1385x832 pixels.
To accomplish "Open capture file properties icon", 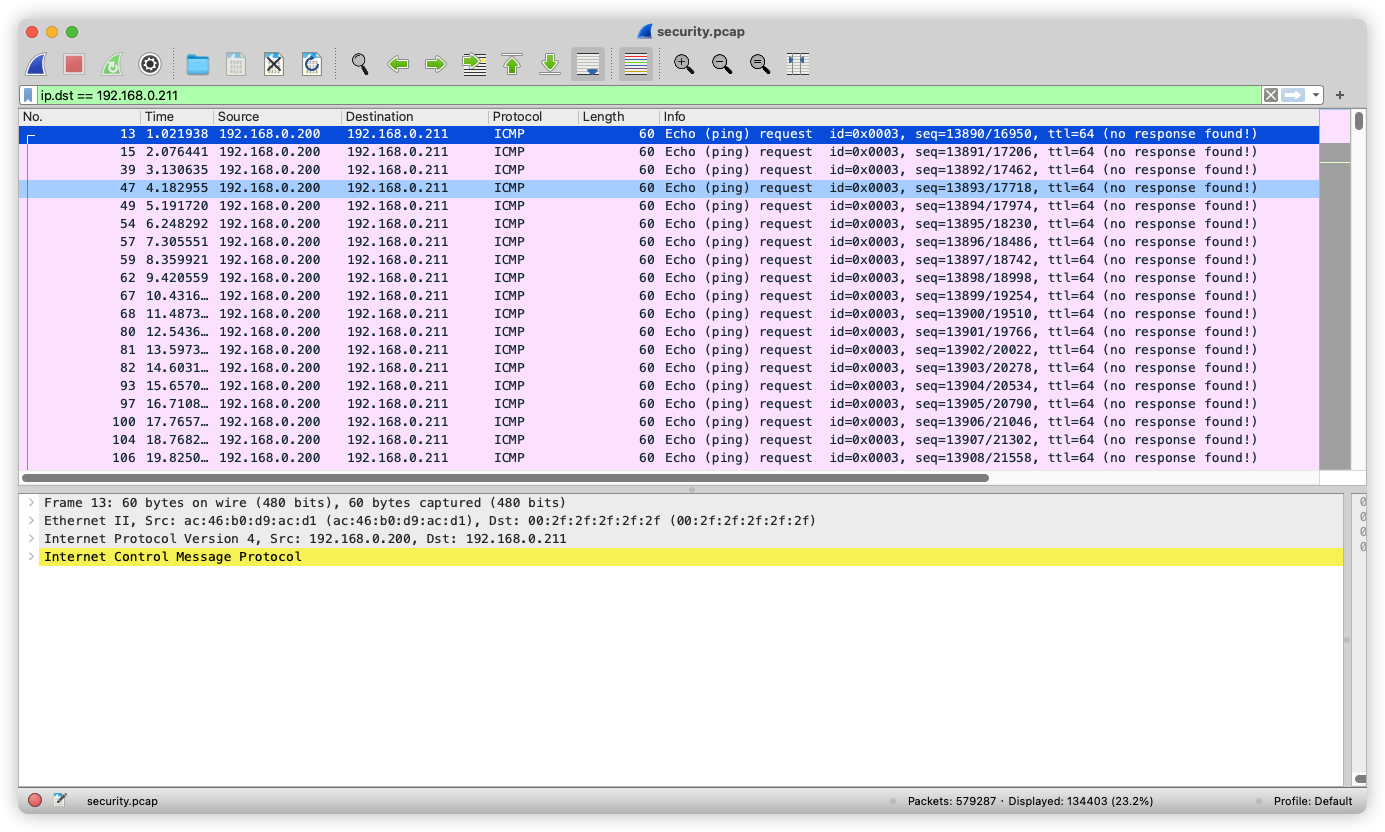I will click(x=60, y=800).
